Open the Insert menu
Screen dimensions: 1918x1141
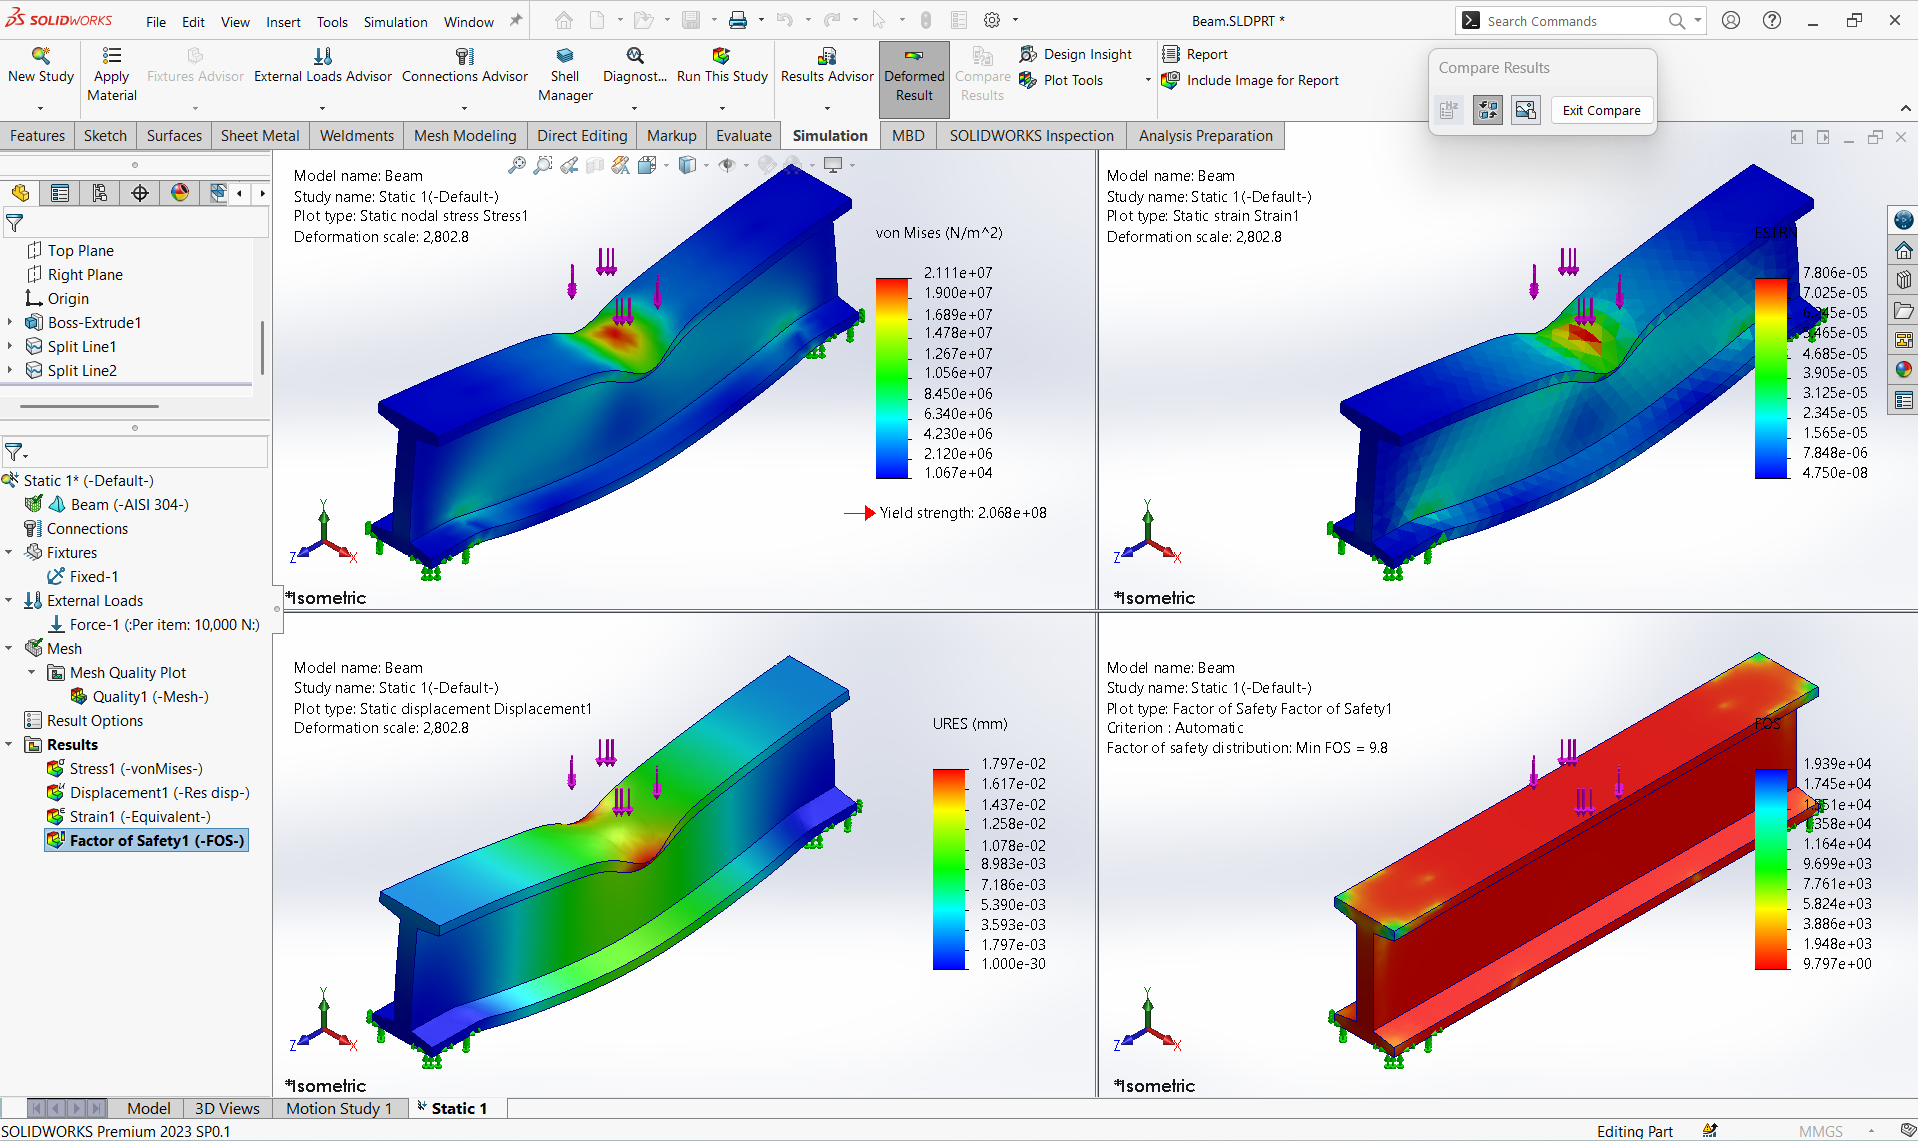point(283,21)
